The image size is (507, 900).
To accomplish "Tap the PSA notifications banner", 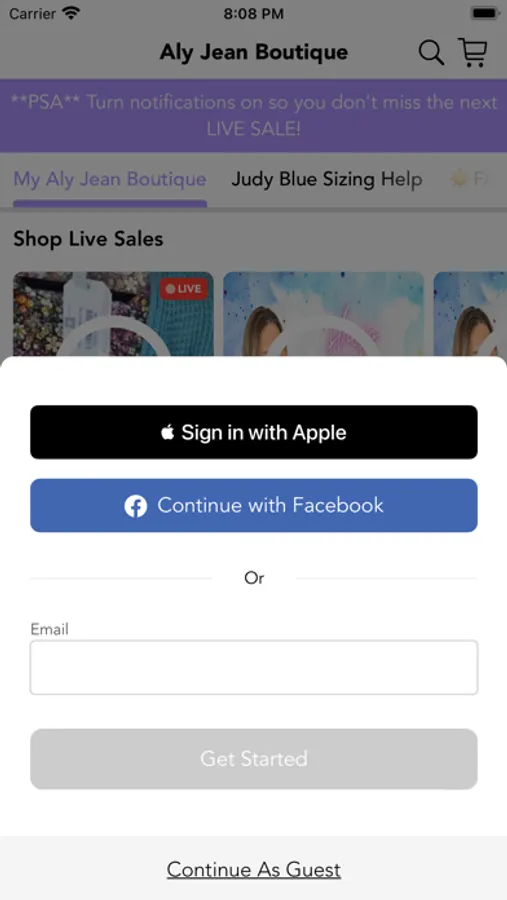I will coord(254,115).
